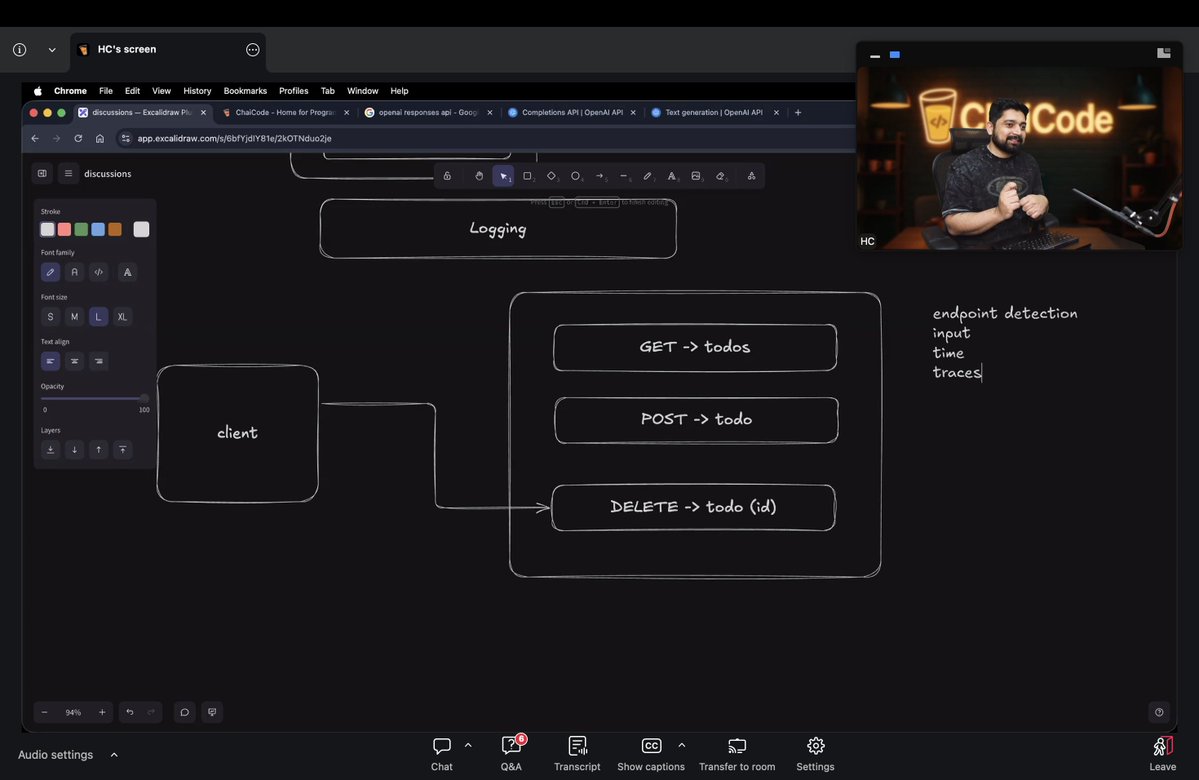1199x780 pixels.
Task: Reload the Excalidraw page
Action: [78, 138]
